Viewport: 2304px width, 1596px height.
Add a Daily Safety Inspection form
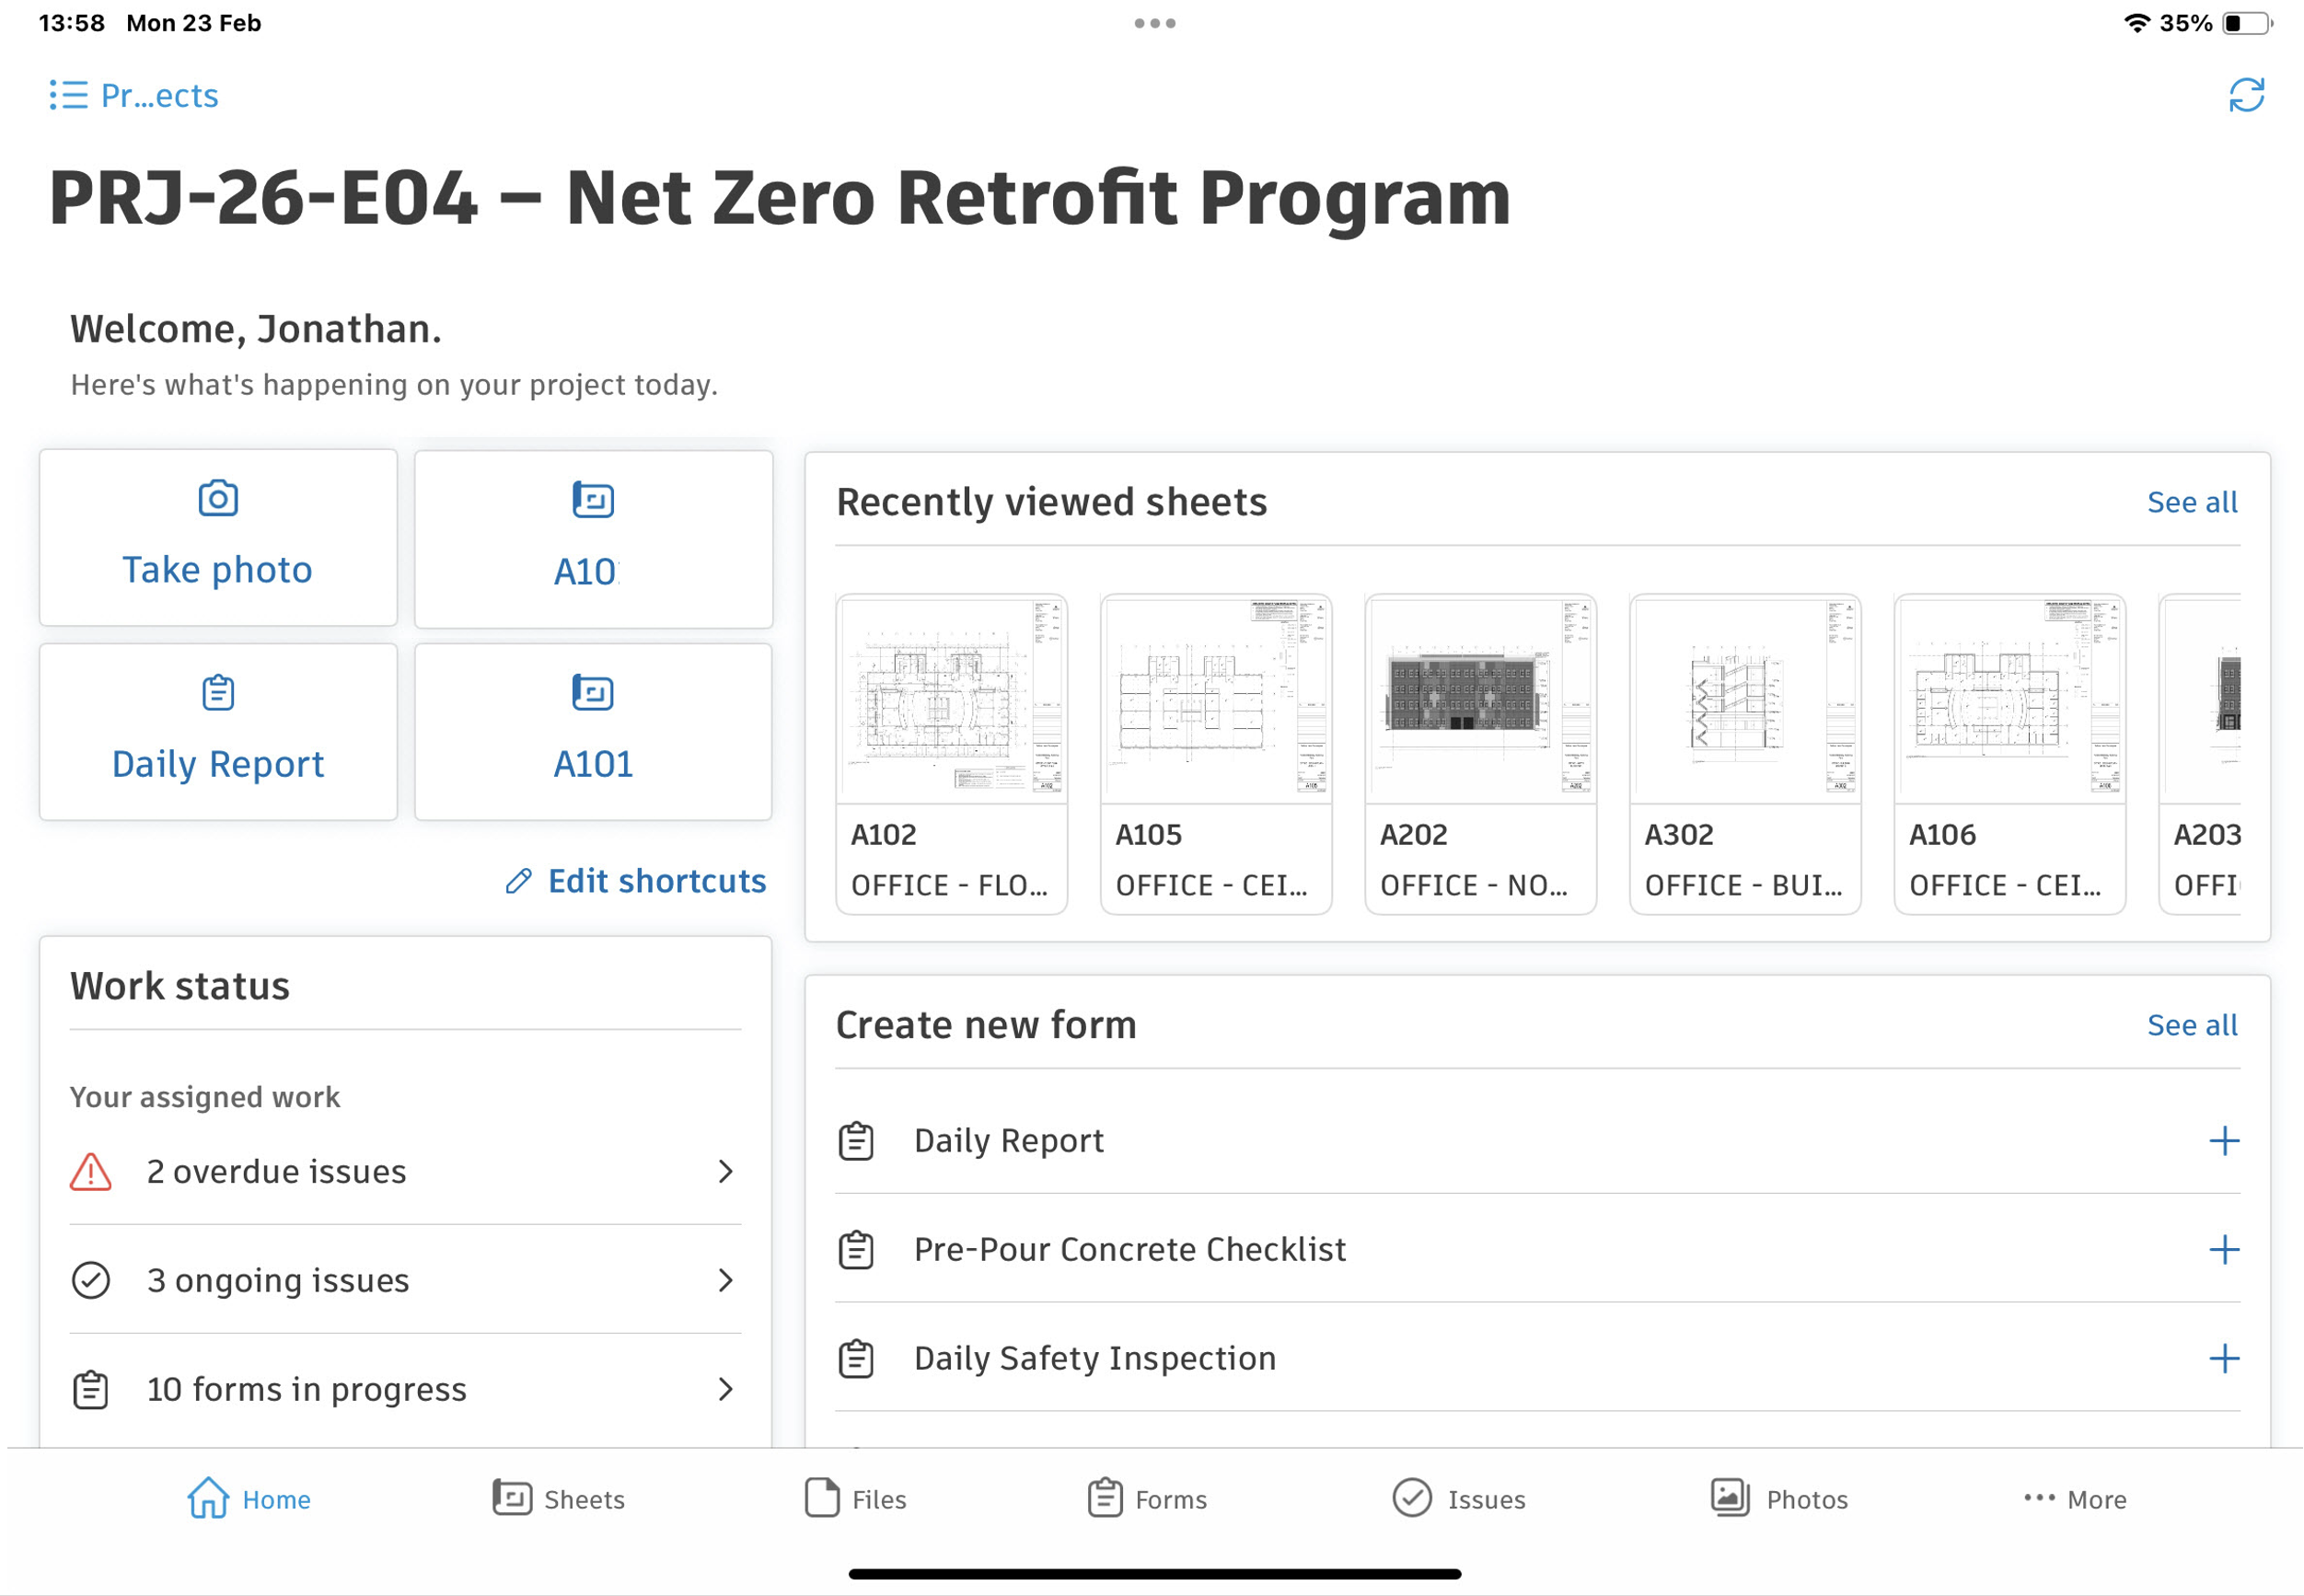pos(2223,1359)
